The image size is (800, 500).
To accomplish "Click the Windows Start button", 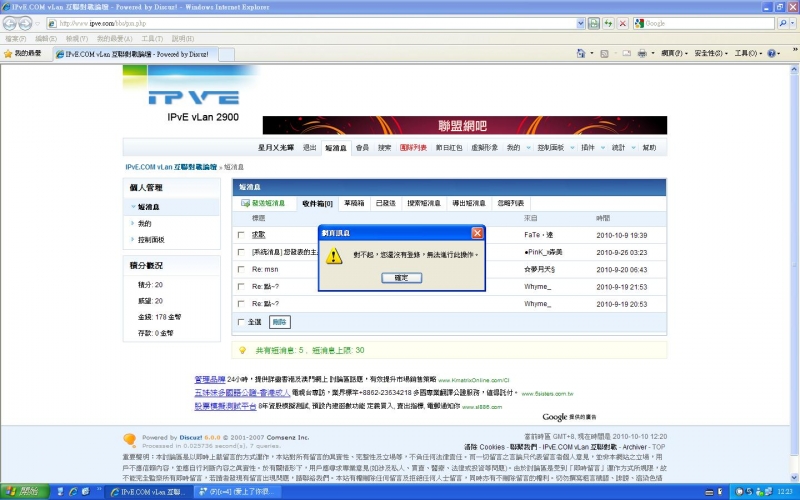I will point(24,491).
